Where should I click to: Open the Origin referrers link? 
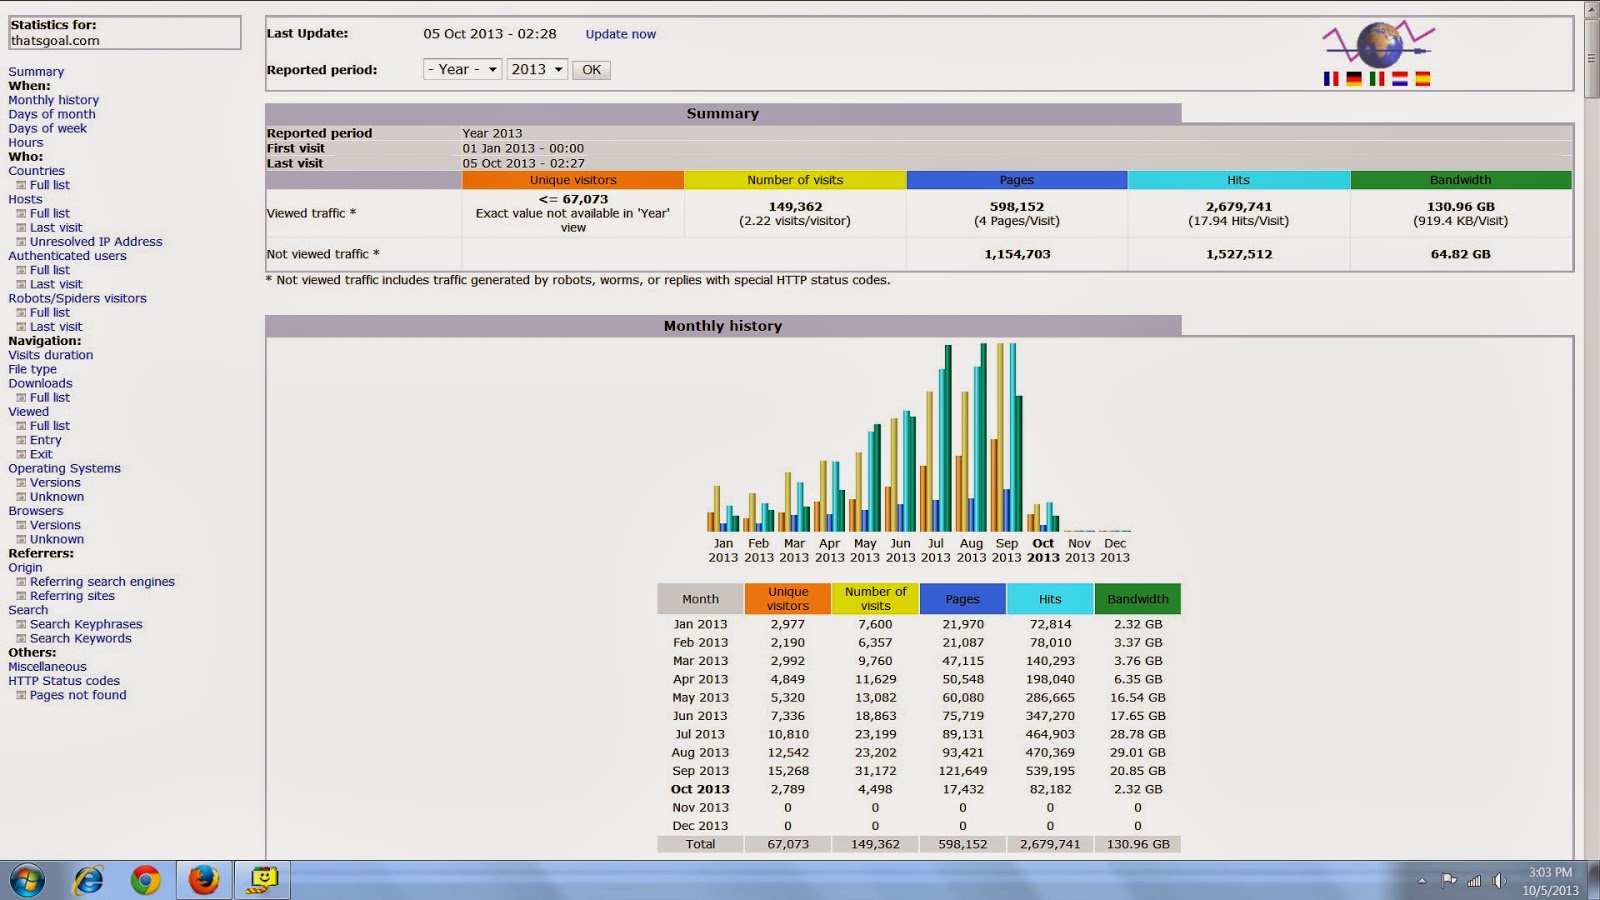pos(26,568)
